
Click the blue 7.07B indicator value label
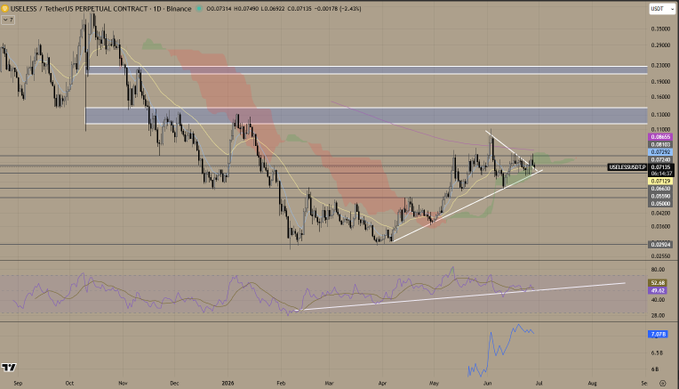[658, 334]
